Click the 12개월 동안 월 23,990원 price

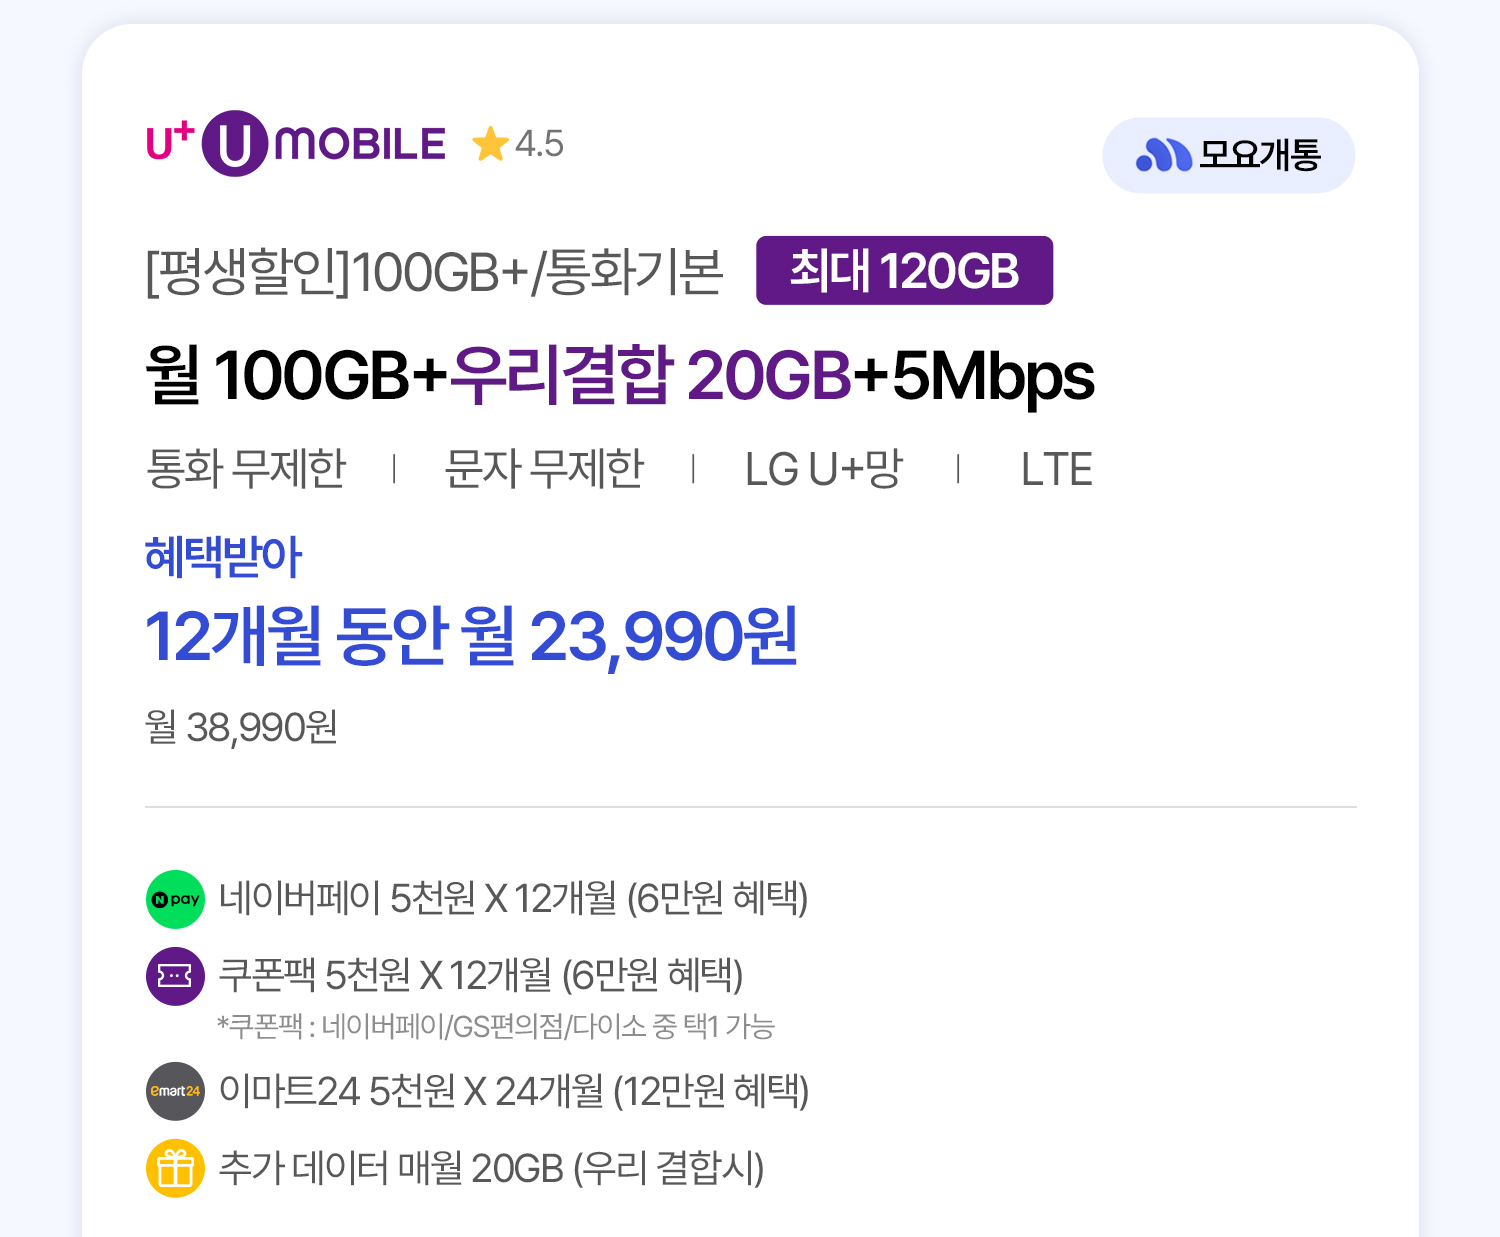[x=471, y=637]
